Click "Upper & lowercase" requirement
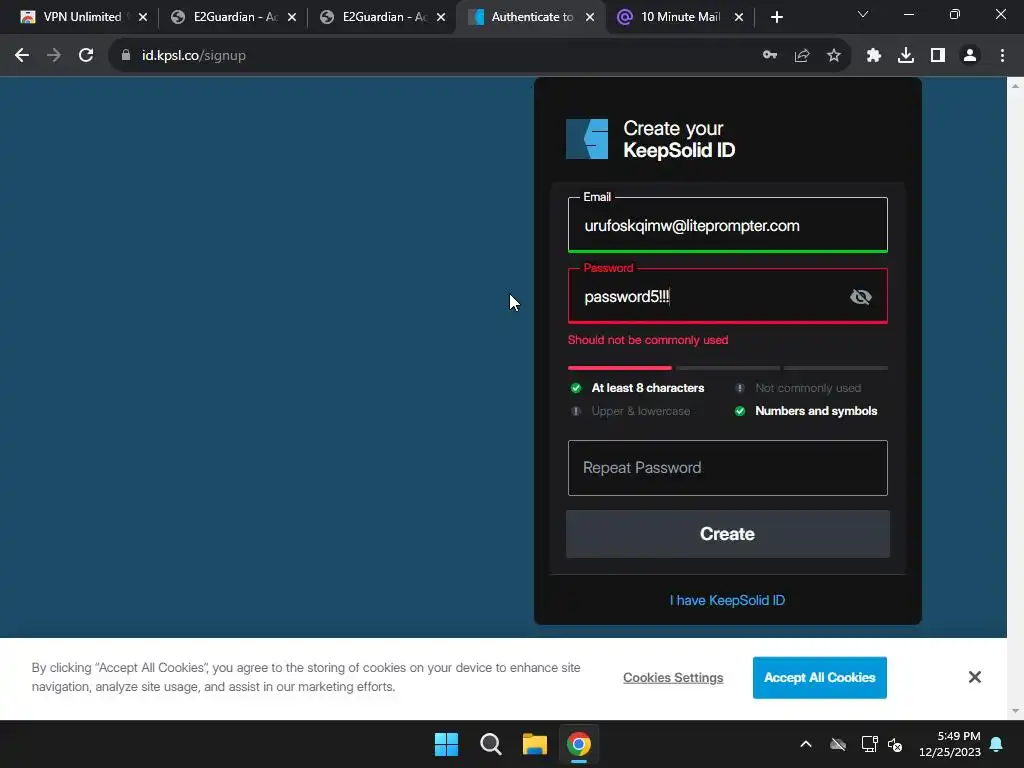 pos(641,411)
